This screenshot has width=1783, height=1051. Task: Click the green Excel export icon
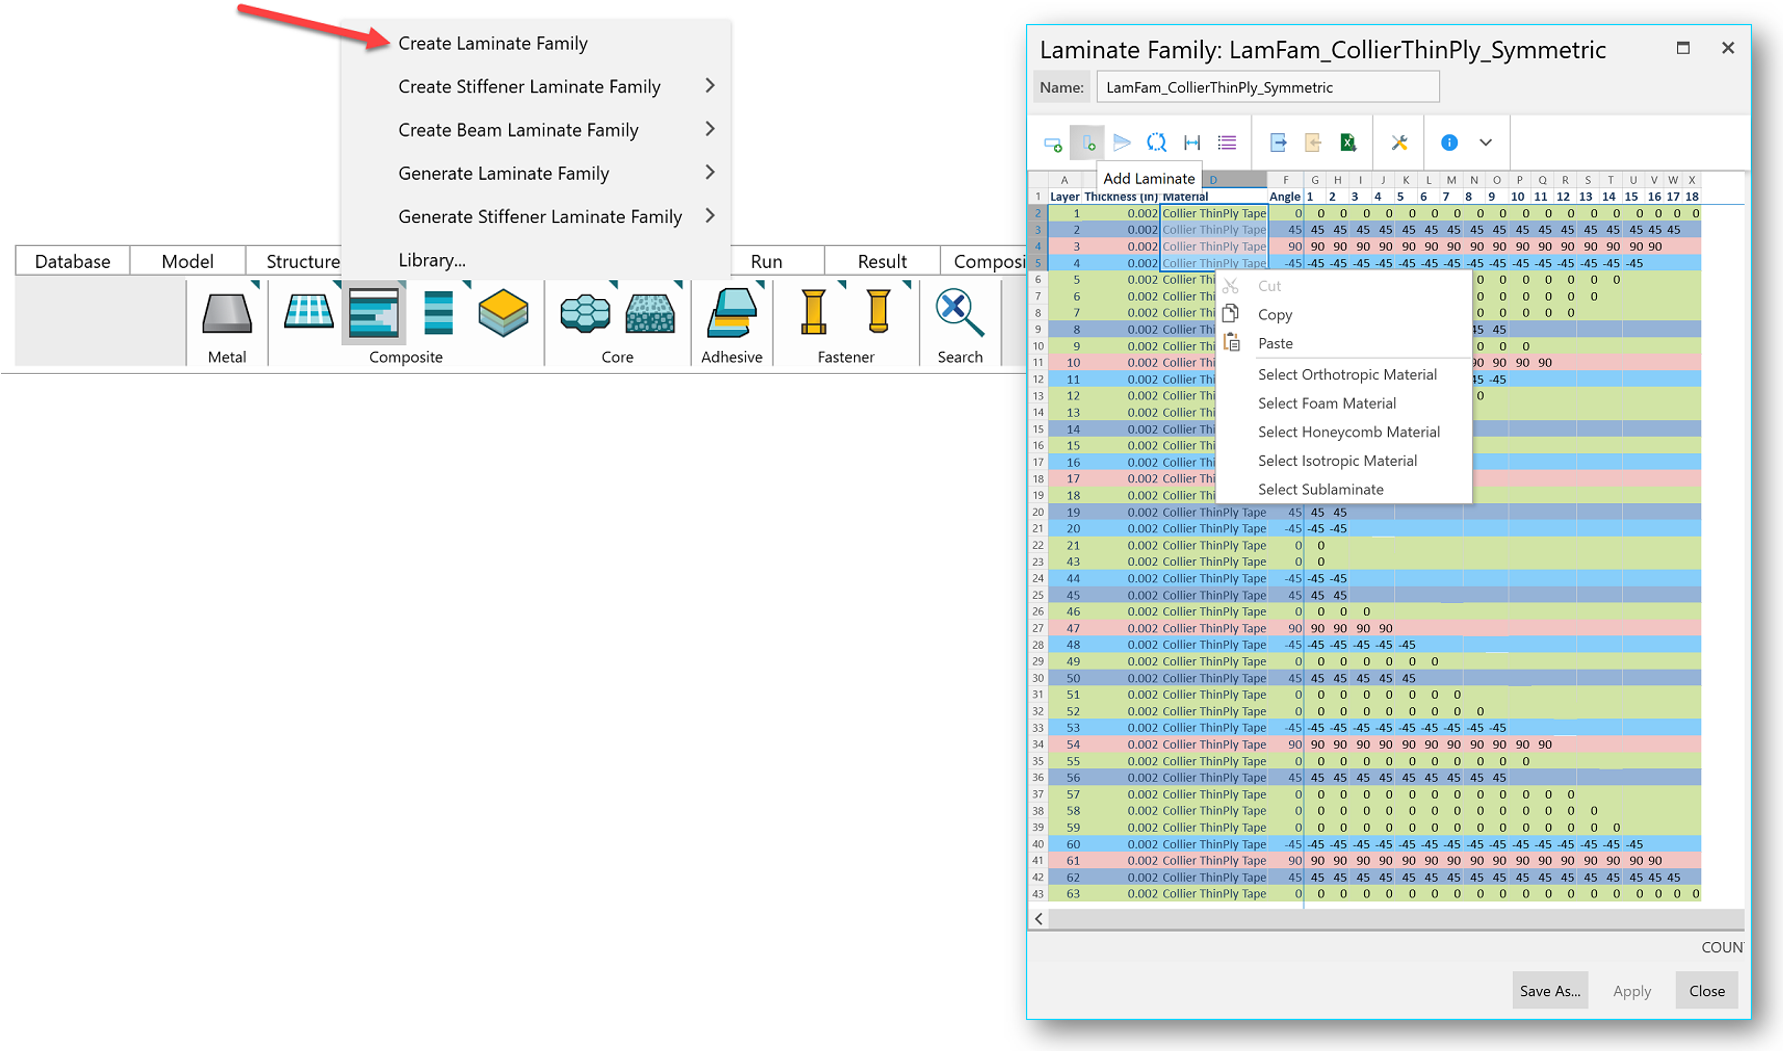pos(1348,143)
